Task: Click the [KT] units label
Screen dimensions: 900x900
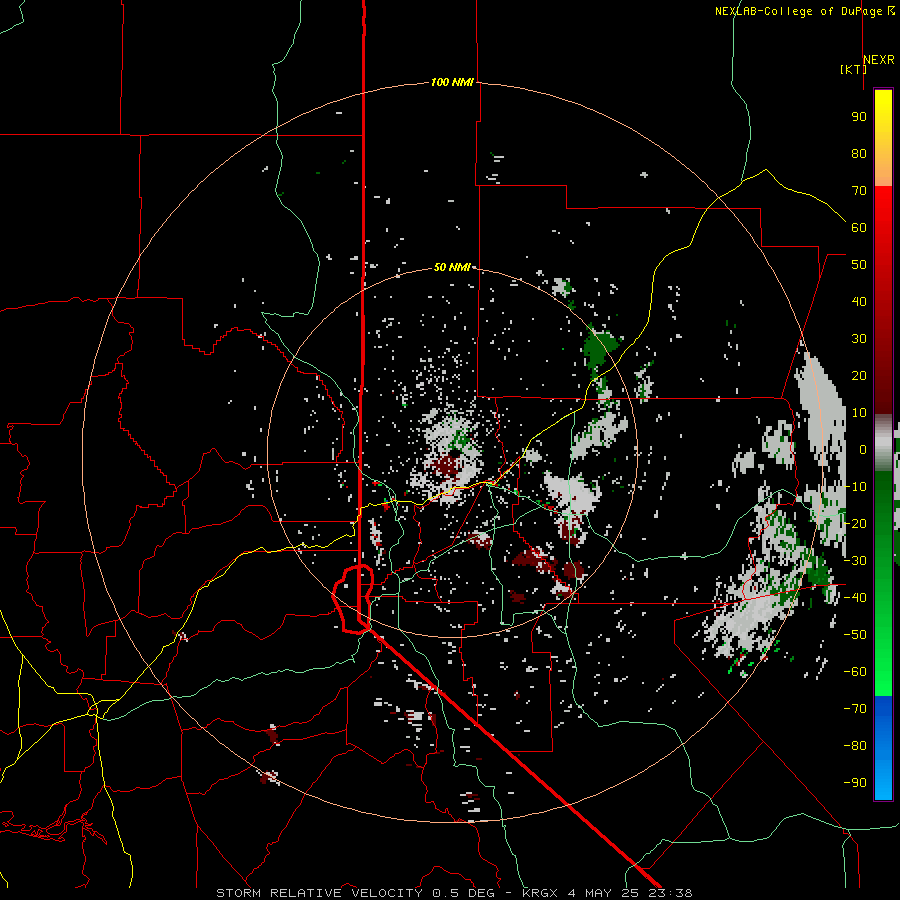Action: (x=853, y=69)
